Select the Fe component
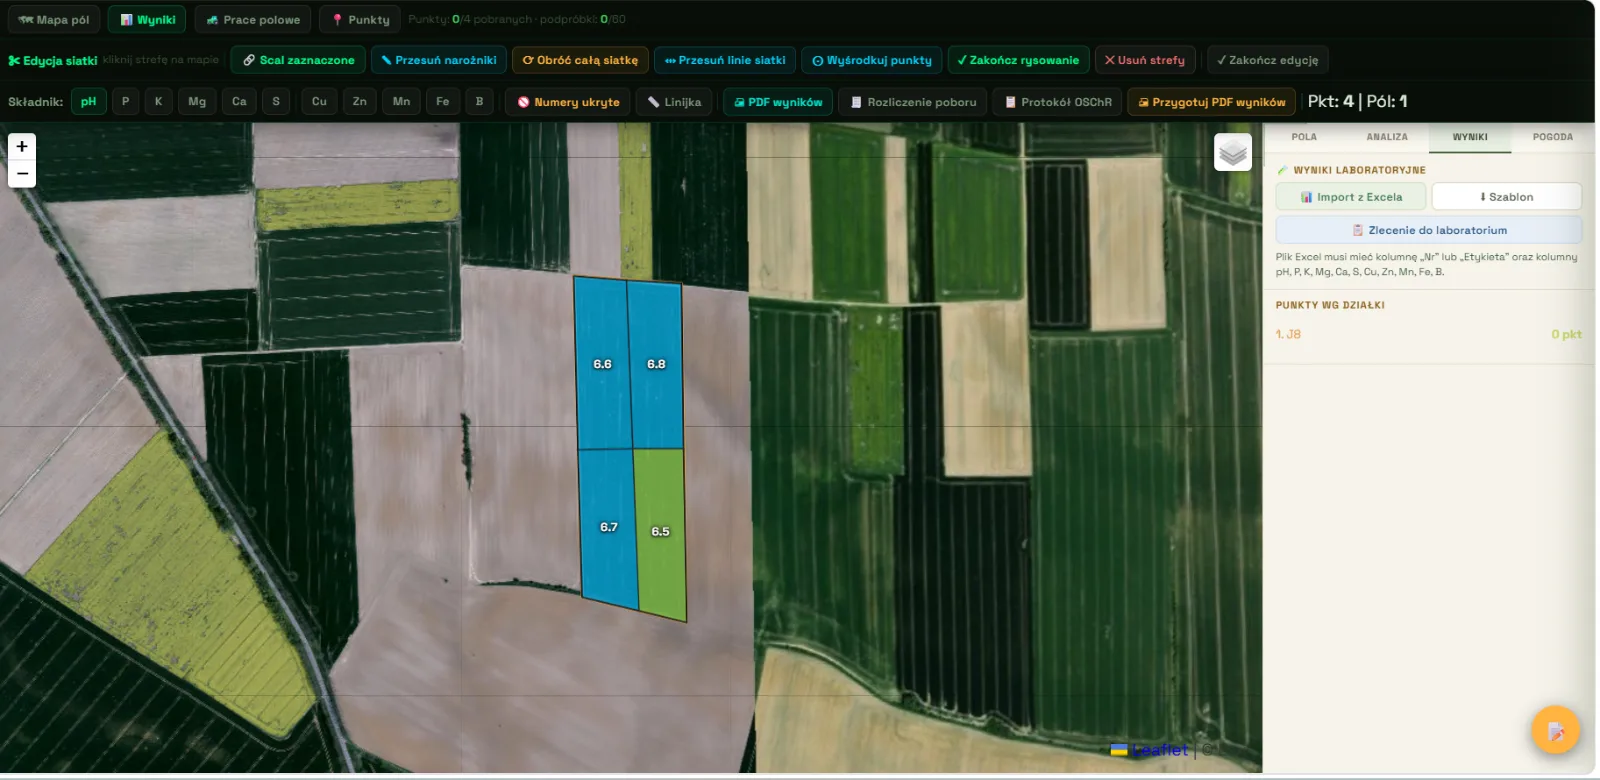The width and height of the screenshot is (1600, 780). pyautogui.click(x=442, y=102)
